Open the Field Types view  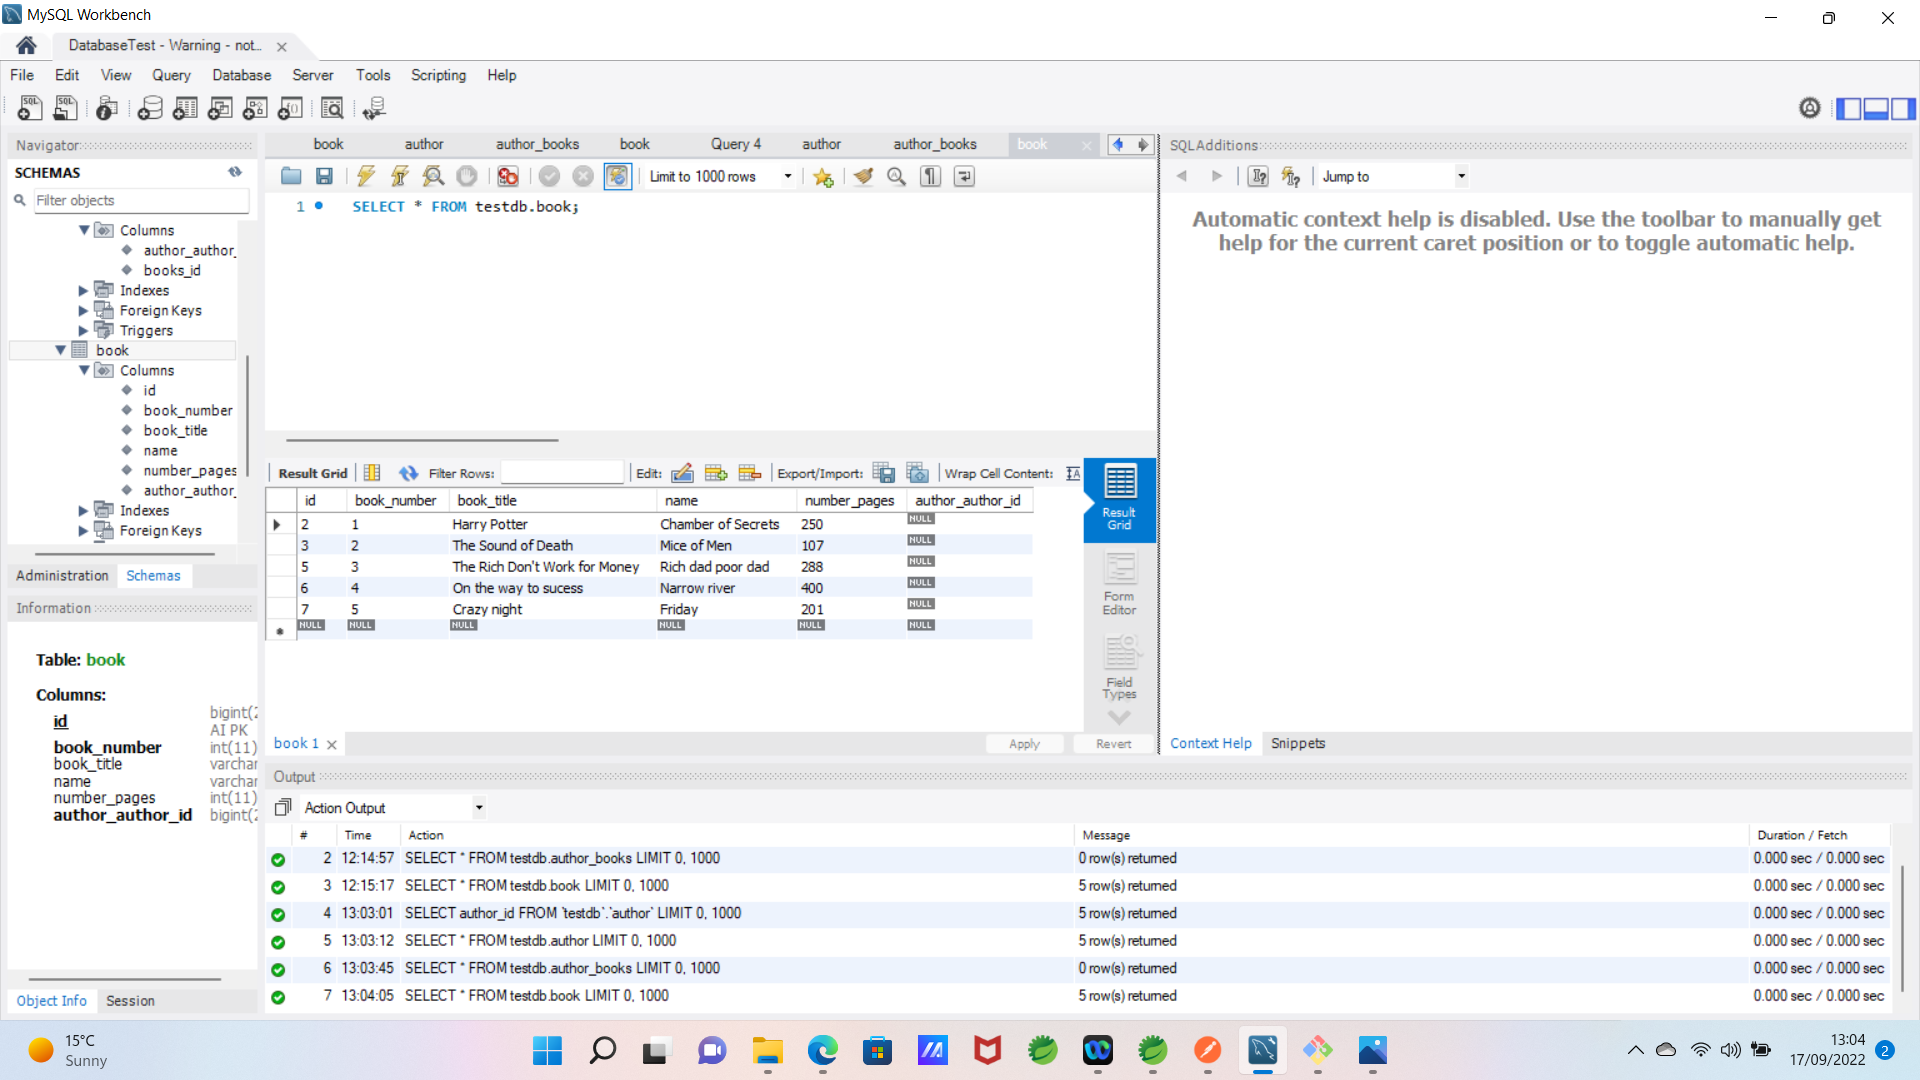pyautogui.click(x=1119, y=668)
